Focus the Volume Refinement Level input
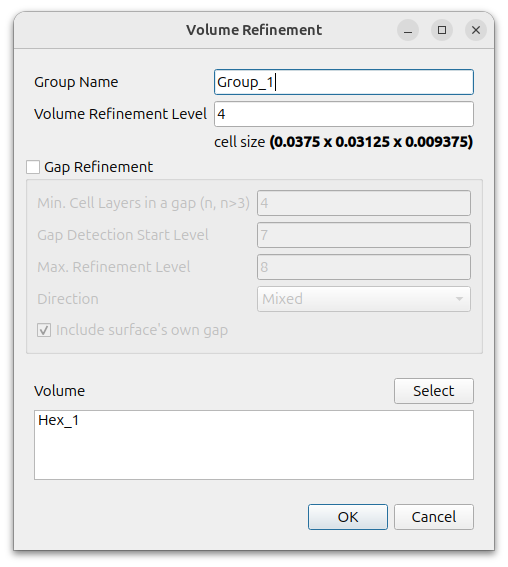The image size is (508, 567). click(x=343, y=114)
